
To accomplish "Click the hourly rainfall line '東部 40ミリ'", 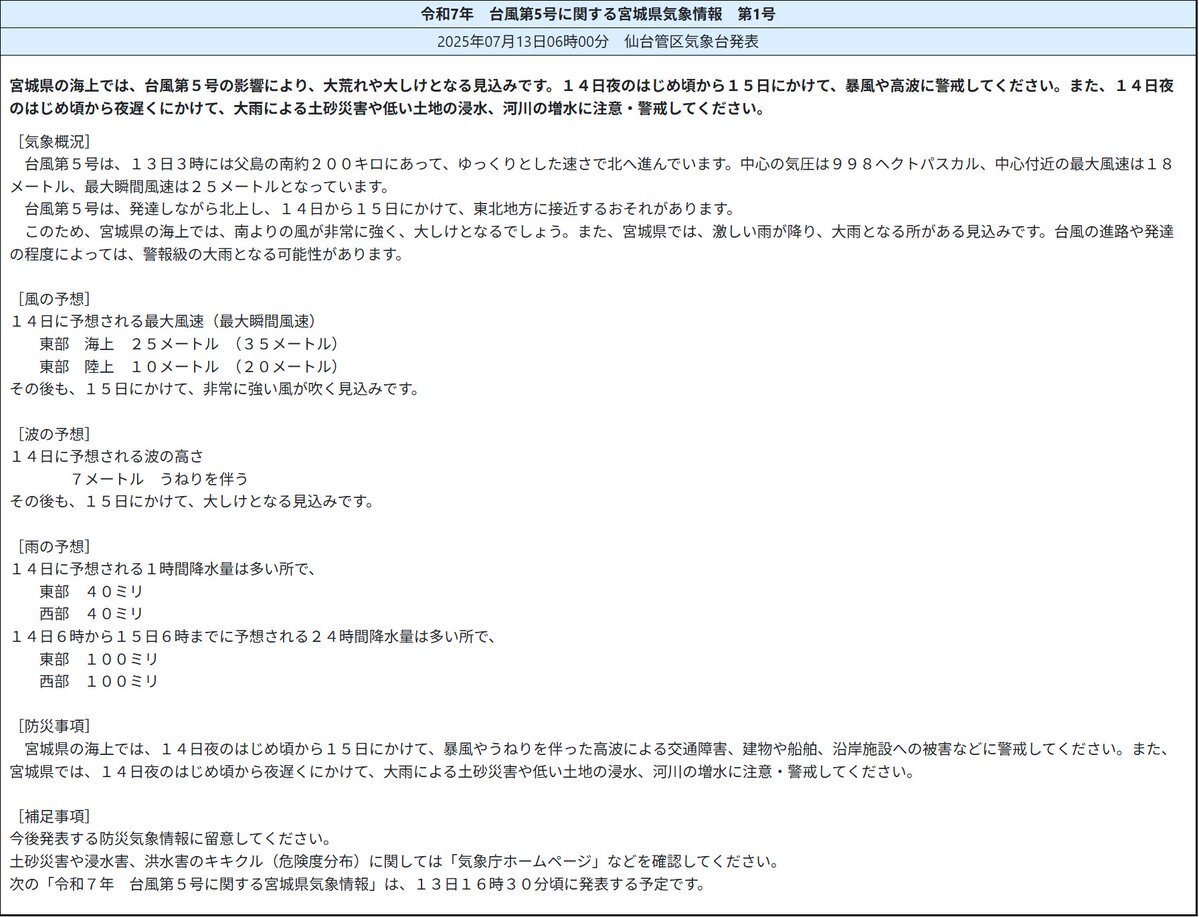I will pos(92,592).
